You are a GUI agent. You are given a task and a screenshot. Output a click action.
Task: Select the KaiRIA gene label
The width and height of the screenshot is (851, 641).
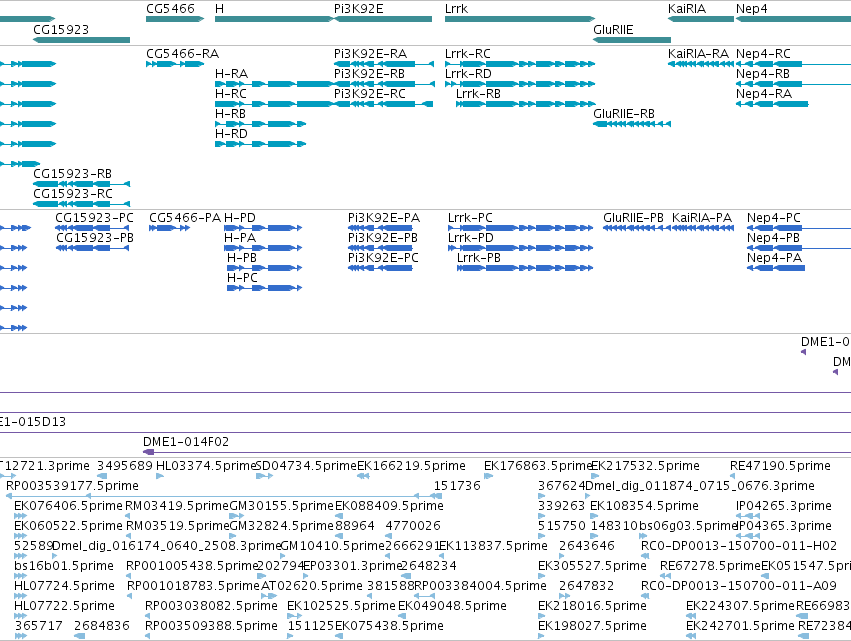pyautogui.click(x=687, y=9)
